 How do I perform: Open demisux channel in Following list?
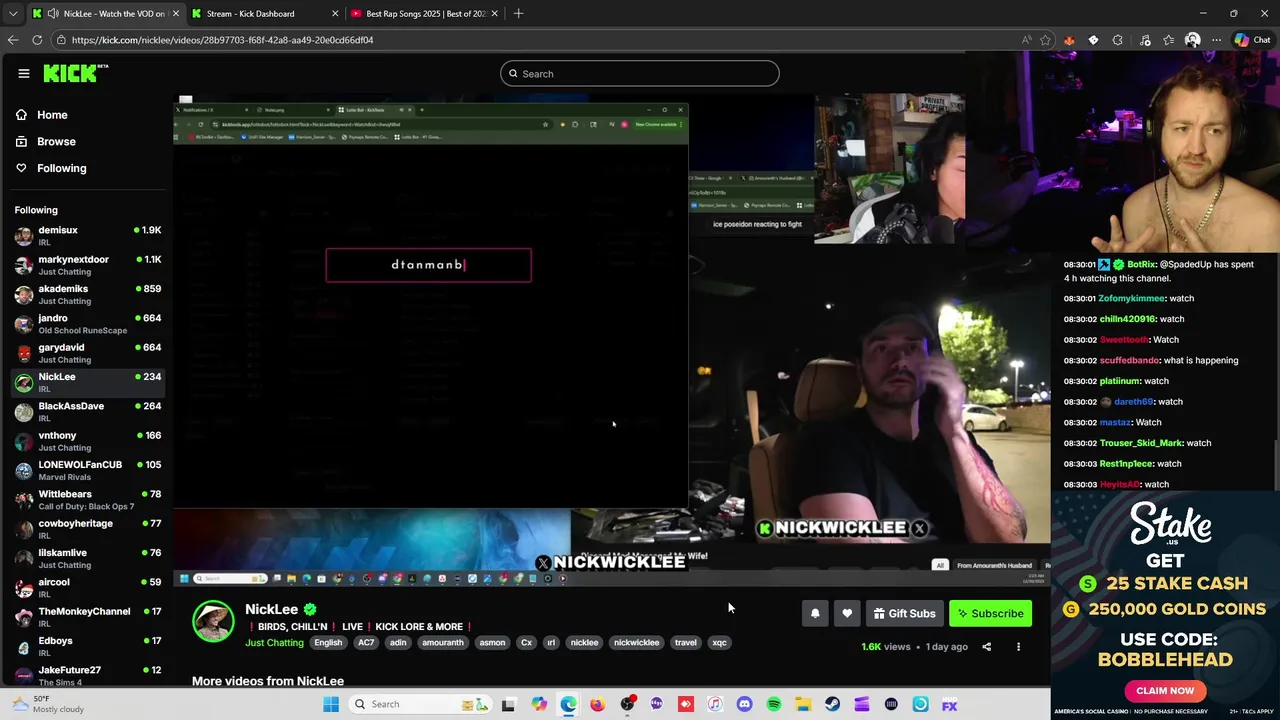88,236
